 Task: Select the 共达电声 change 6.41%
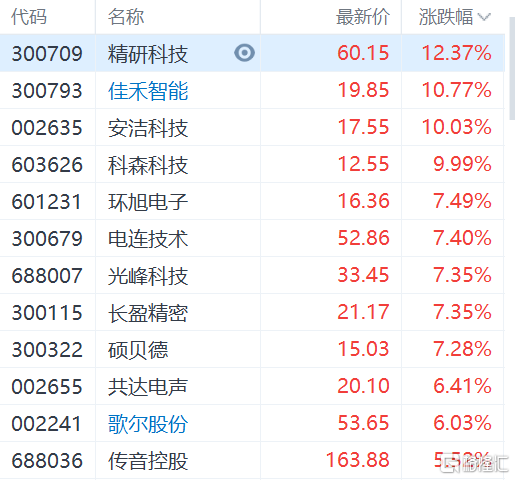pos(462,386)
